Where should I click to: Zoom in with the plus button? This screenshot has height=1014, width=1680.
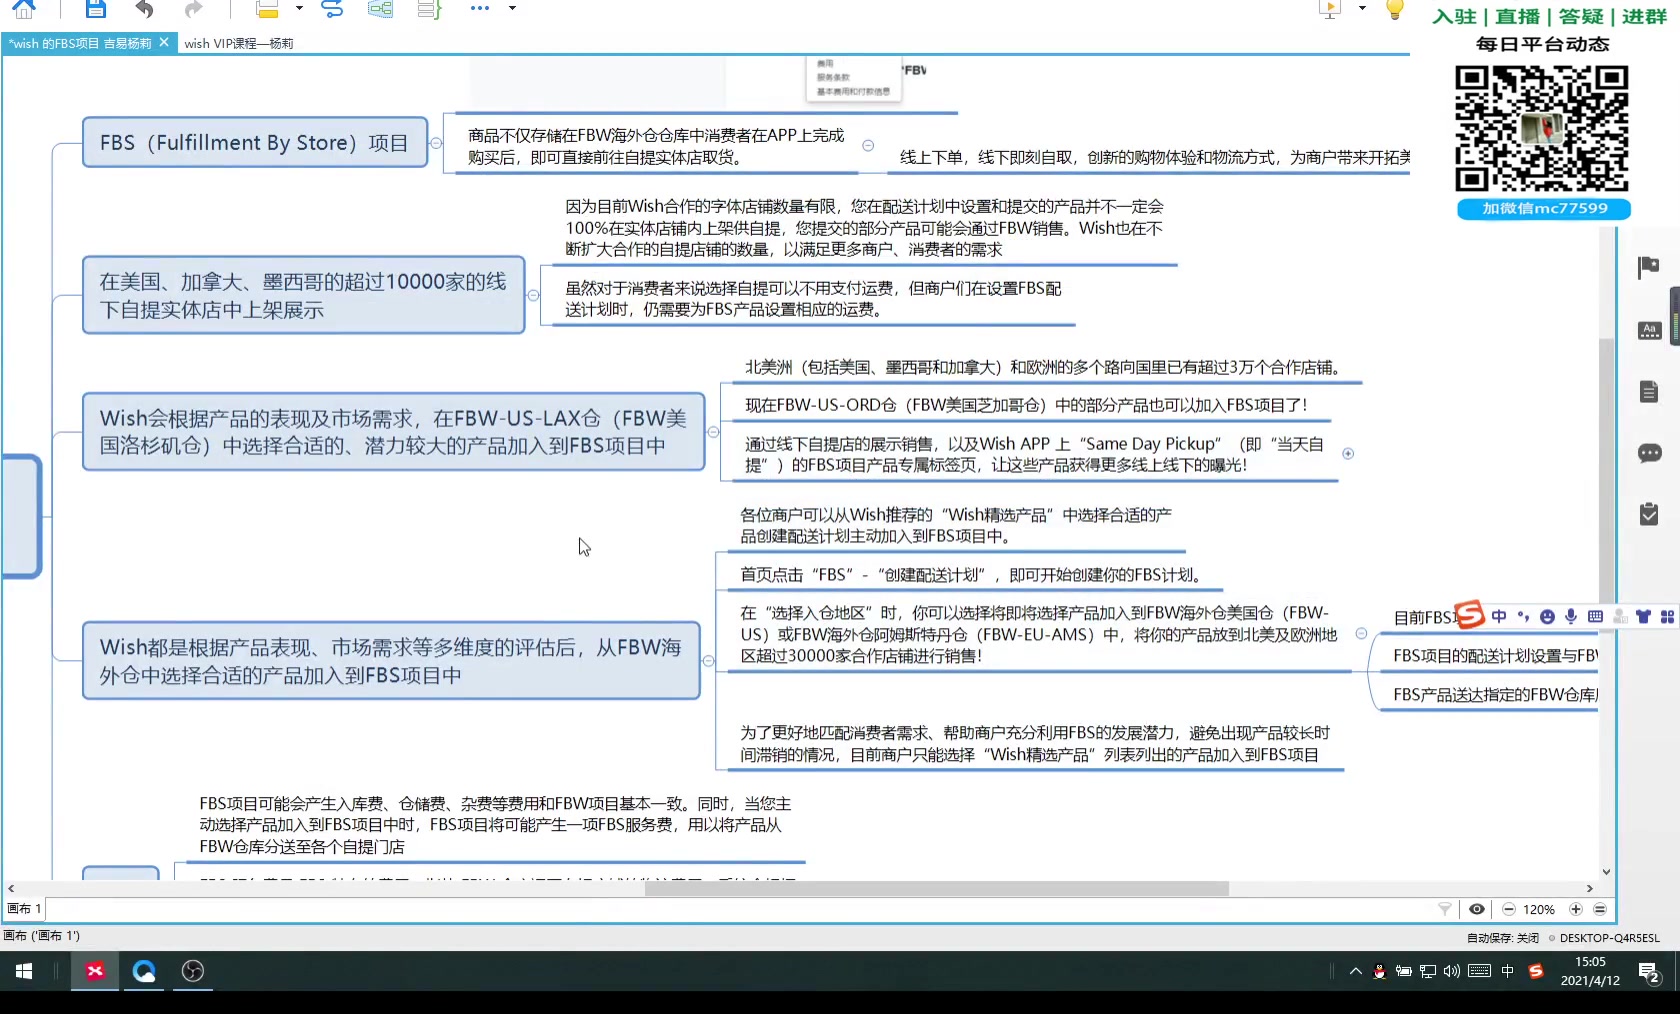pyautogui.click(x=1576, y=909)
